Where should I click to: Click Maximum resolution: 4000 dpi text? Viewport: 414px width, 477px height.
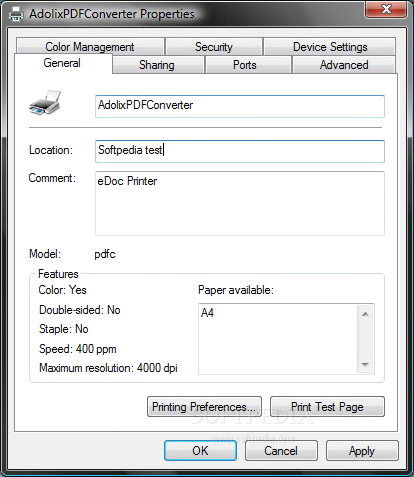[x=108, y=368]
